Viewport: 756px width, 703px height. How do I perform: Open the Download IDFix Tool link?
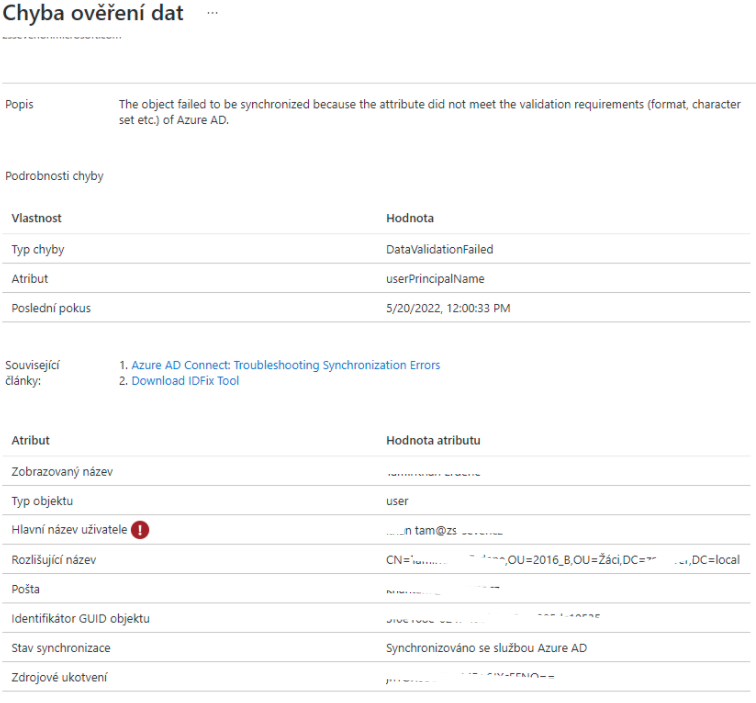click(x=185, y=380)
